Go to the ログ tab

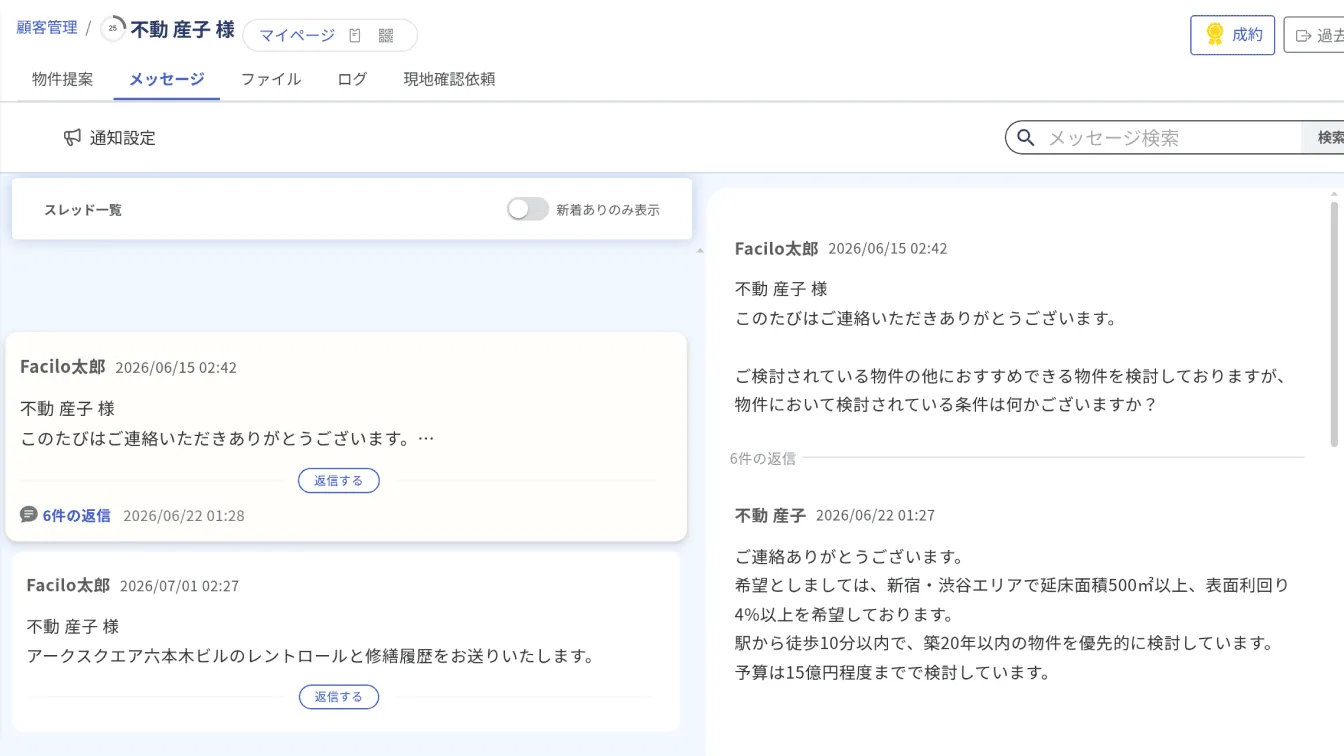352,79
